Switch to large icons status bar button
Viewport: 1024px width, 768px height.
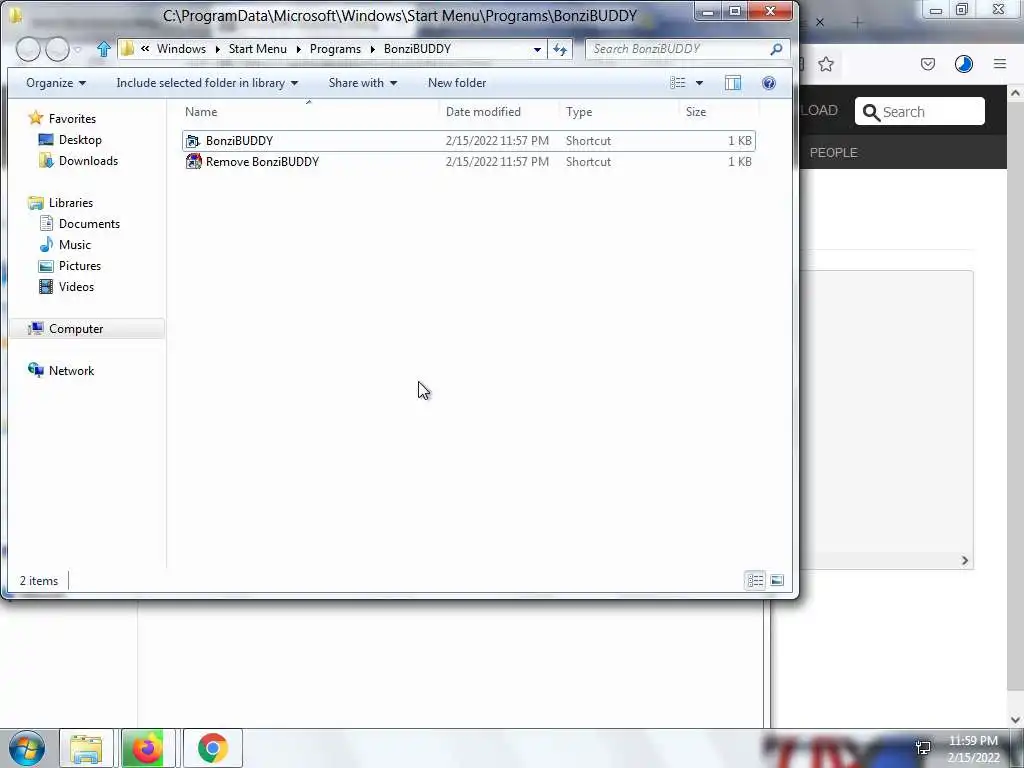point(776,581)
